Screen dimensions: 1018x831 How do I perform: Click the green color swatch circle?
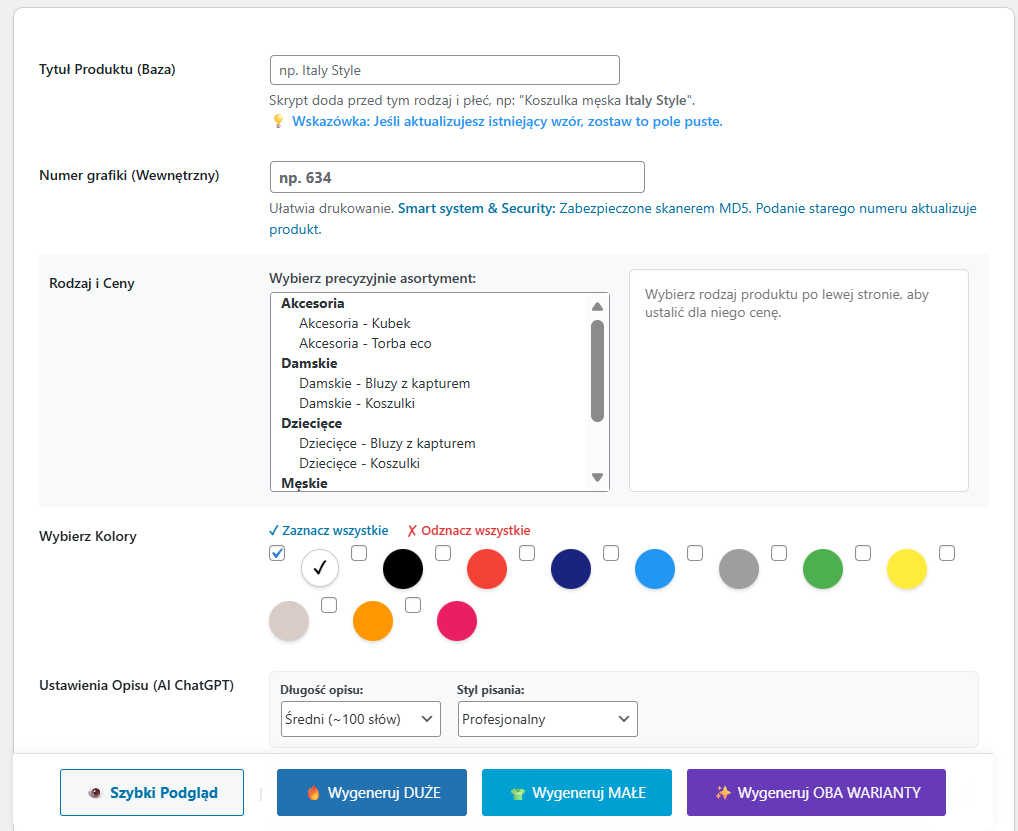point(823,568)
